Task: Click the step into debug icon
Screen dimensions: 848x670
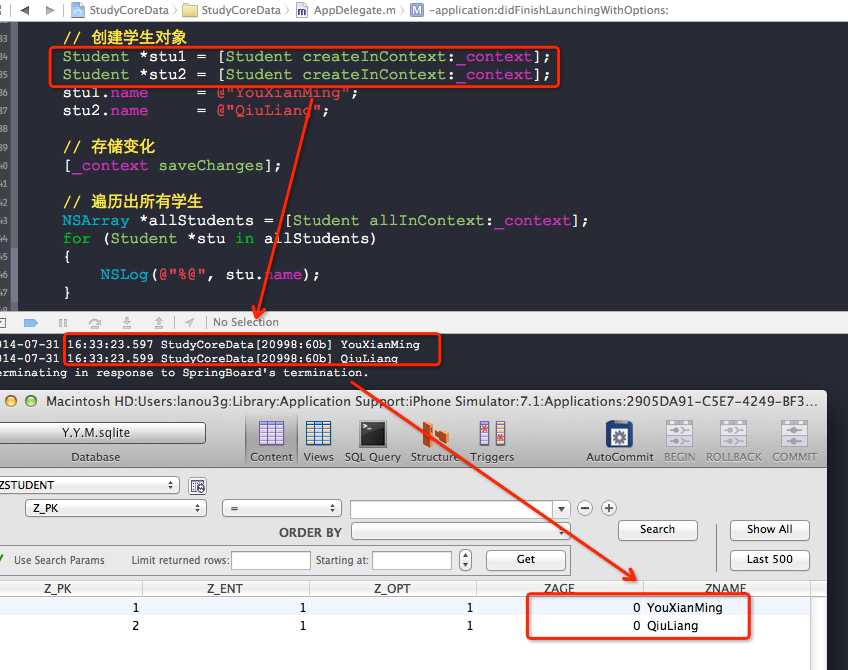Action: tap(127, 323)
